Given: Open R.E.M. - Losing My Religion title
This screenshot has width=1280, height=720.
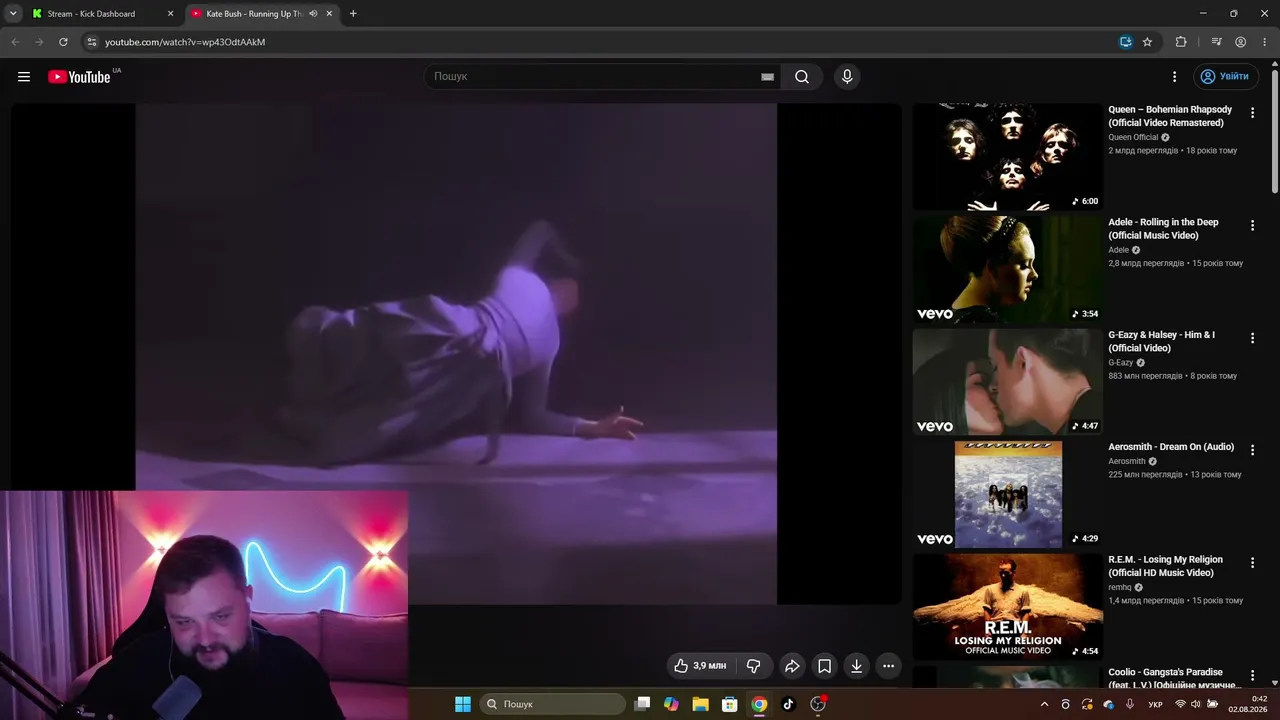Looking at the screenshot, I should pyautogui.click(x=1165, y=566).
